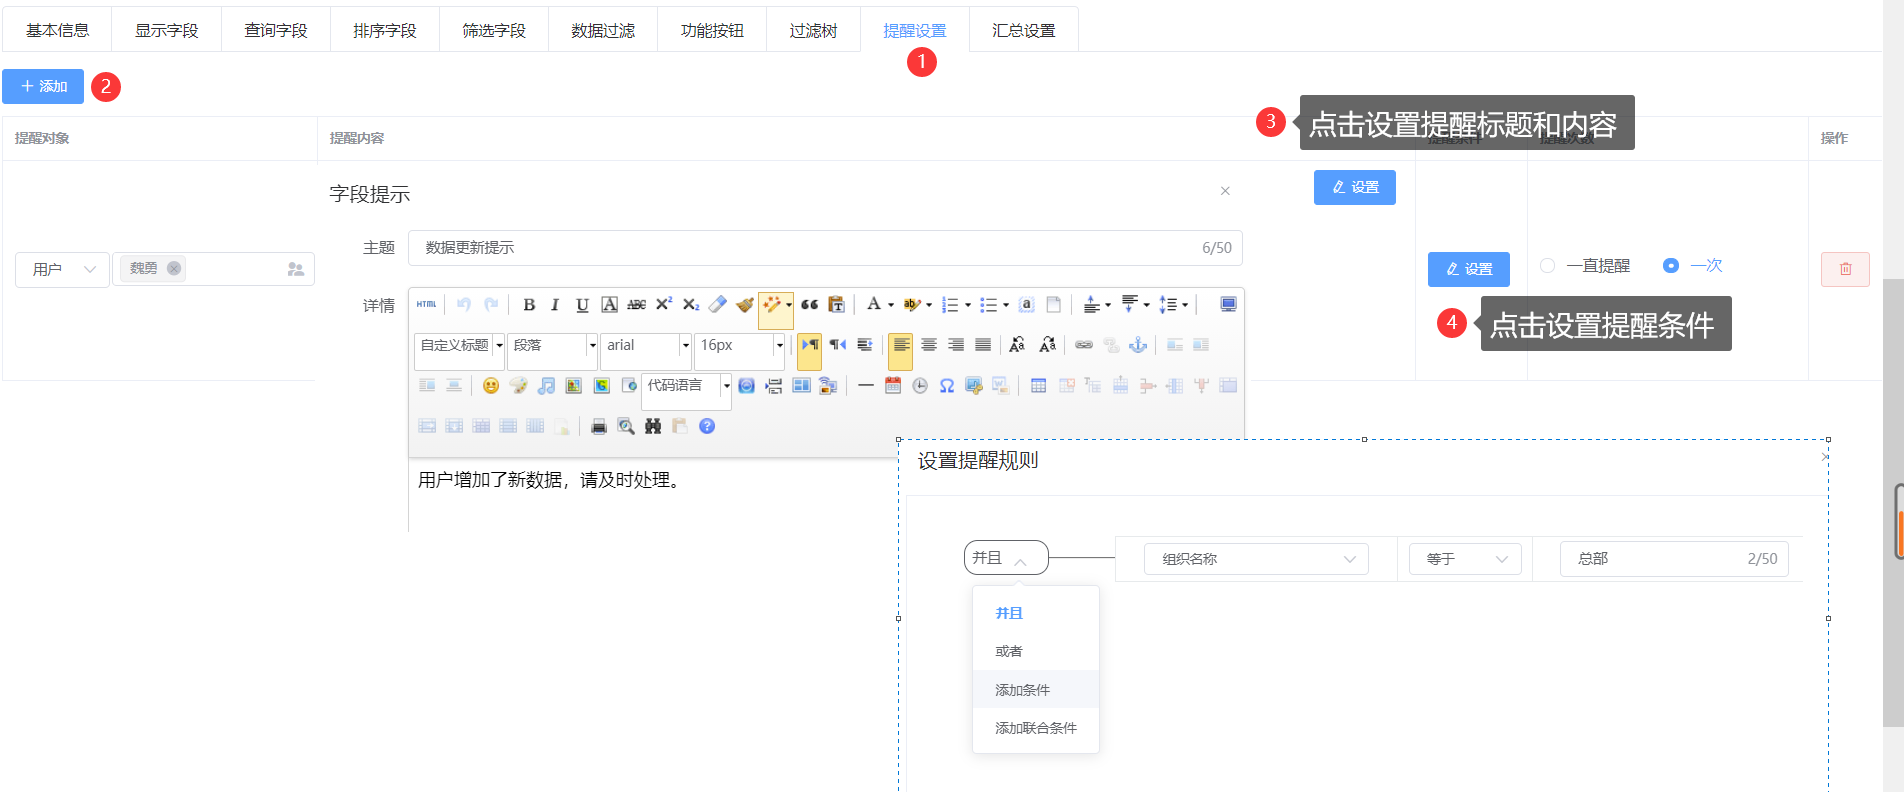Click the print icon in editor toolbar
1904x792 pixels.
tap(598, 427)
